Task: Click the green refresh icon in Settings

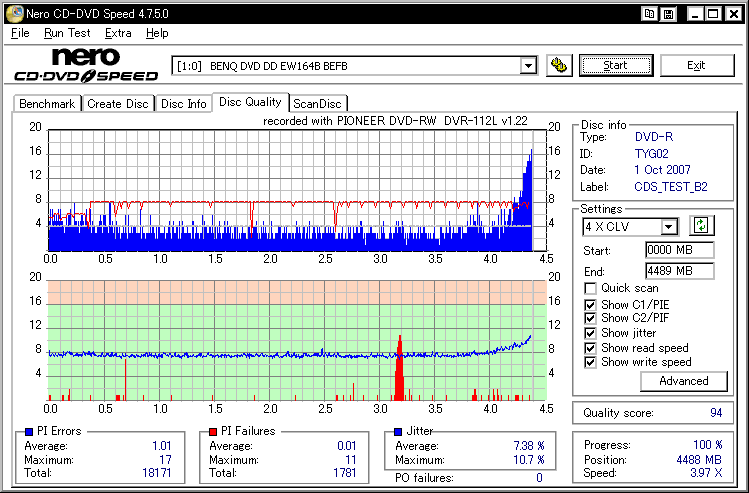Action: pyautogui.click(x=701, y=225)
